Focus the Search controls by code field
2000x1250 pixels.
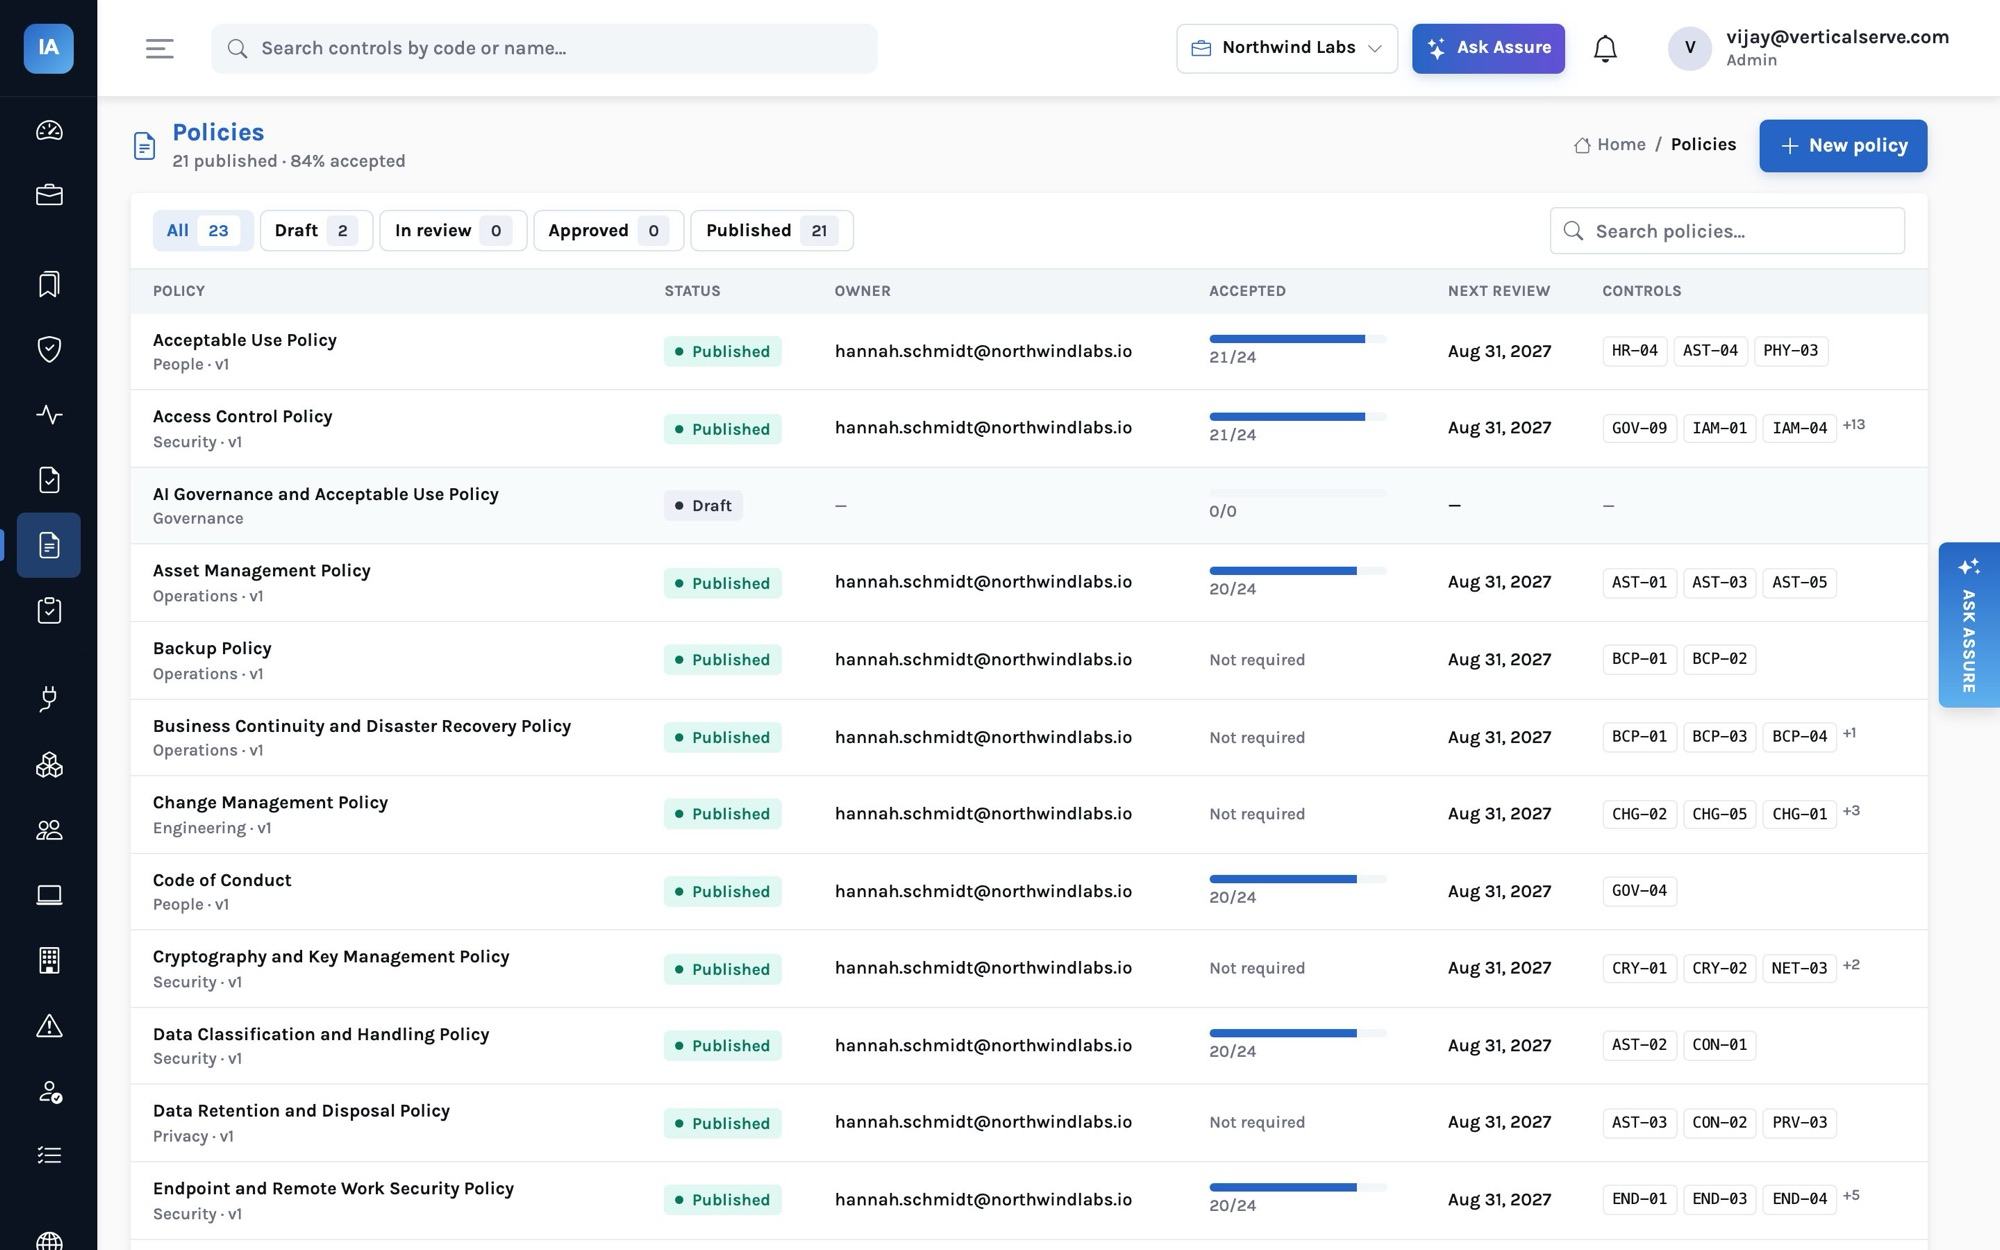[544, 48]
